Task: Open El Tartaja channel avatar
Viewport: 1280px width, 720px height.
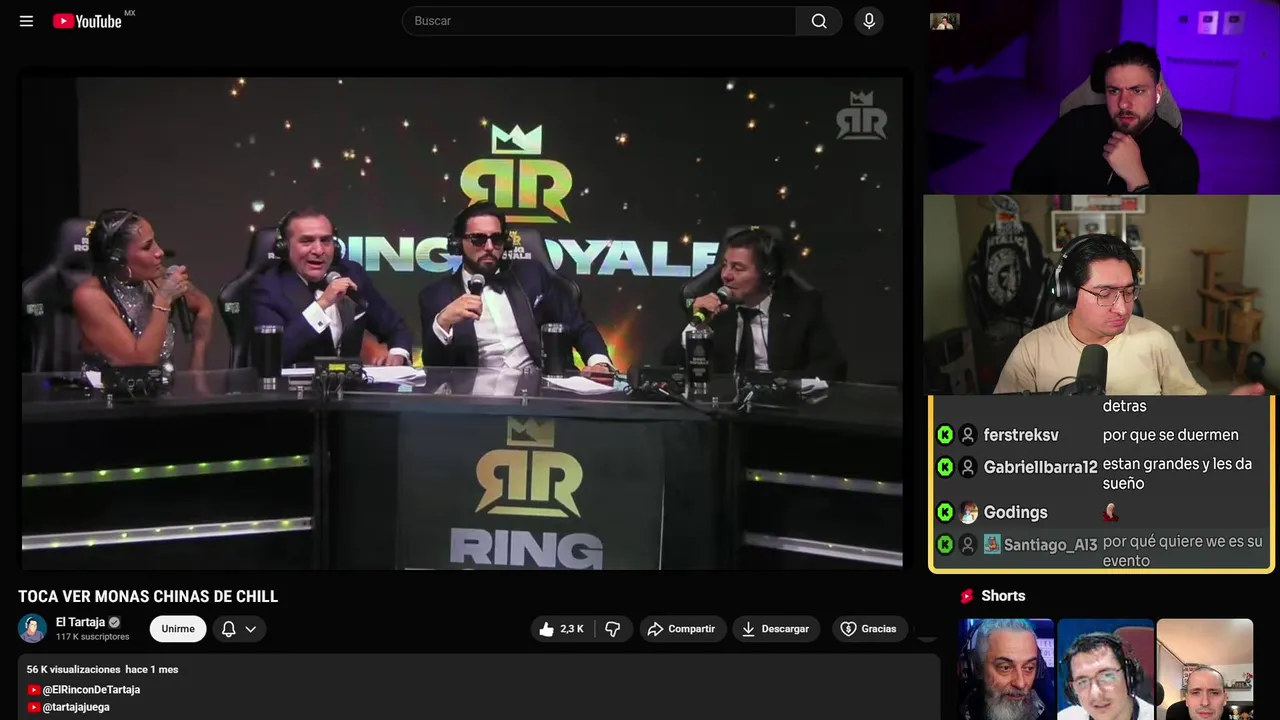Action: [x=32, y=628]
